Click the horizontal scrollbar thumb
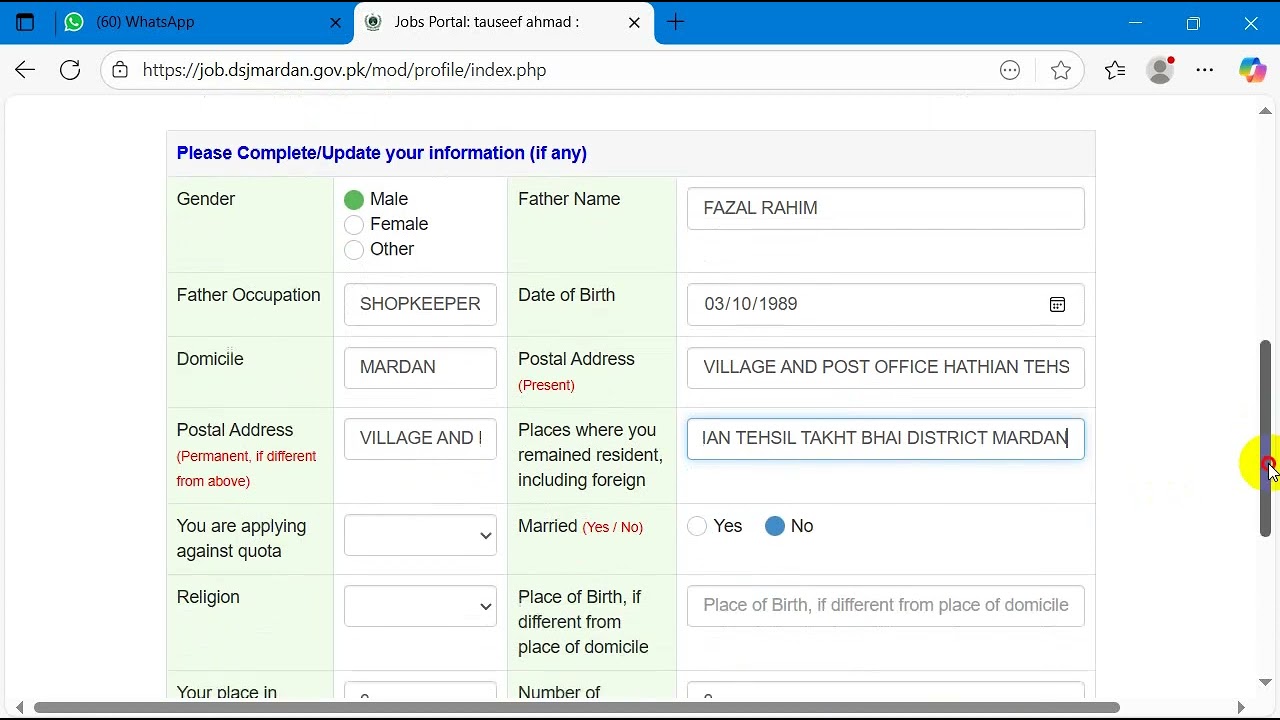This screenshot has height=720, width=1280. pyautogui.click(x=577, y=708)
